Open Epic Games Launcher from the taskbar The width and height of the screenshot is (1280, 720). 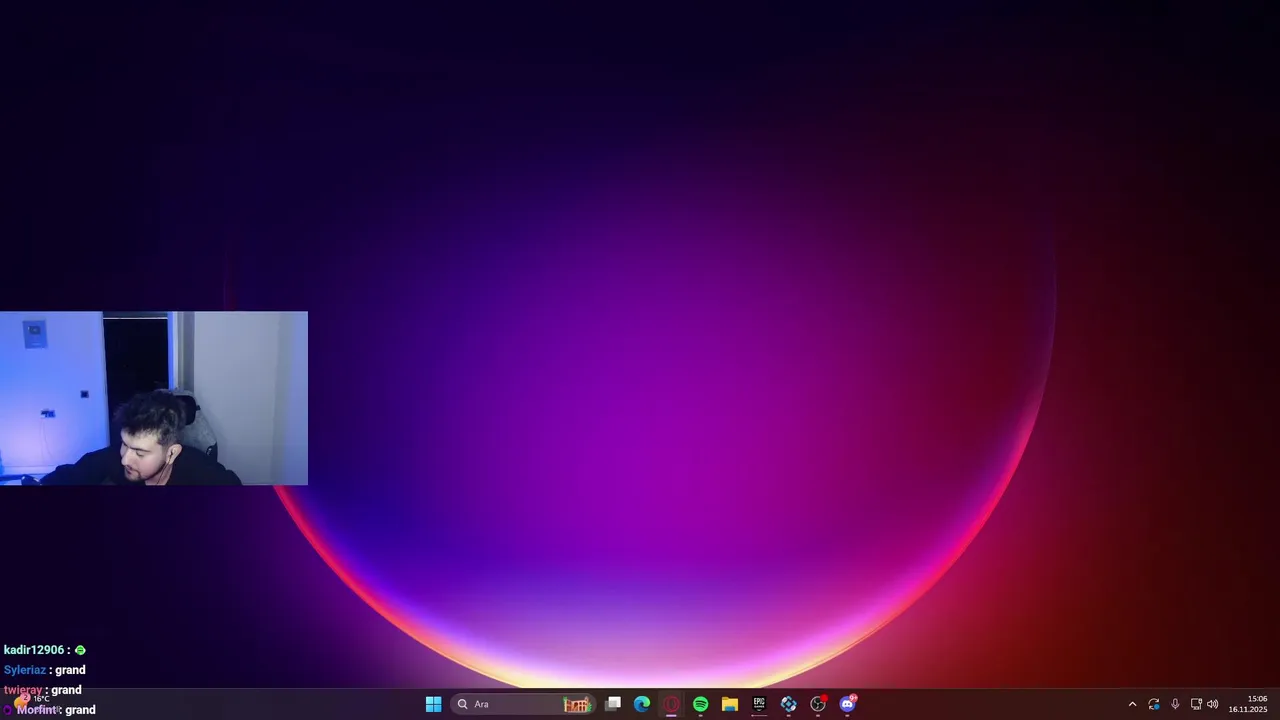[759, 704]
